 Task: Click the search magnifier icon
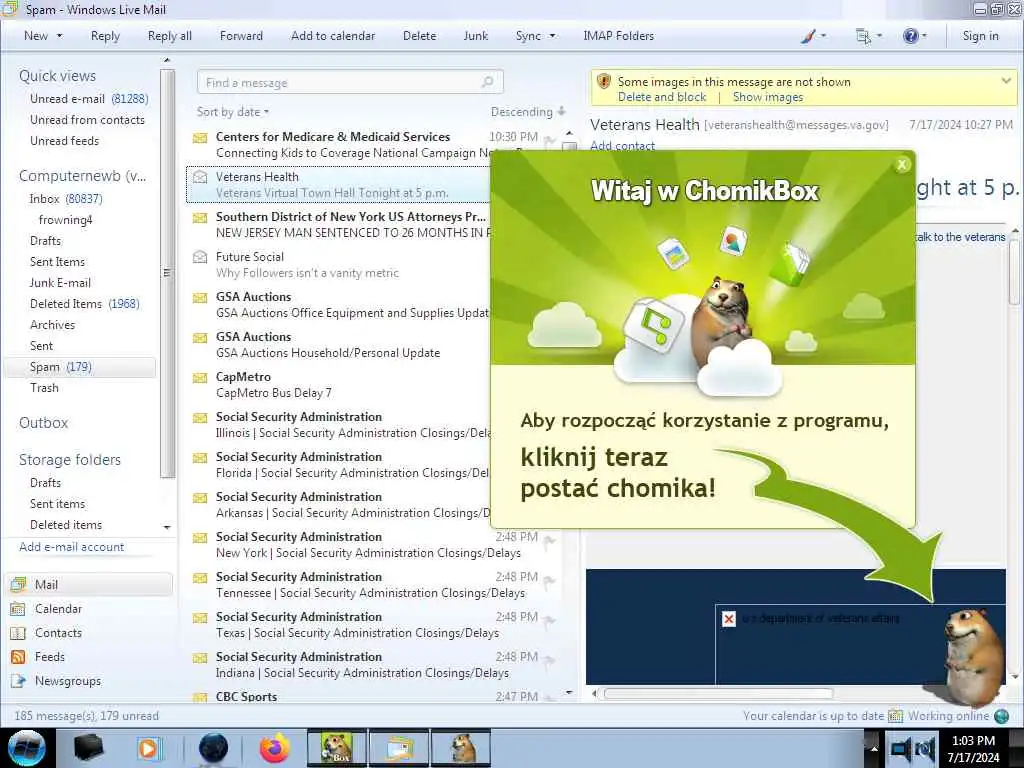pos(488,82)
